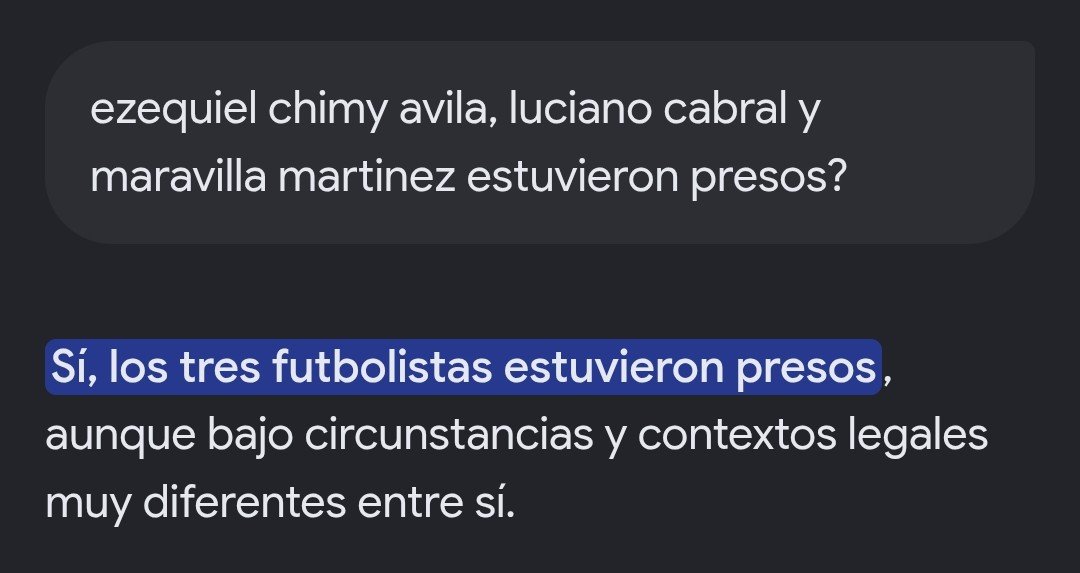This screenshot has height=573, width=1080.
Task: Select the word 'circunstancias' in the answer
Action: (448, 435)
